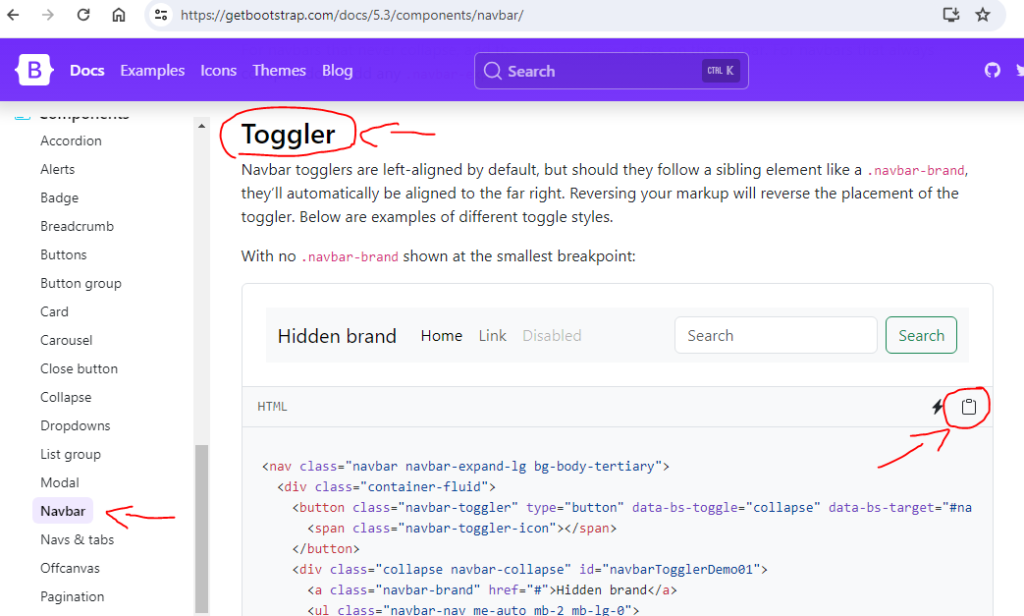Switch to the Themes header item
The width and height of the screenshot is (1024, 616).
[x=279, y=70]
